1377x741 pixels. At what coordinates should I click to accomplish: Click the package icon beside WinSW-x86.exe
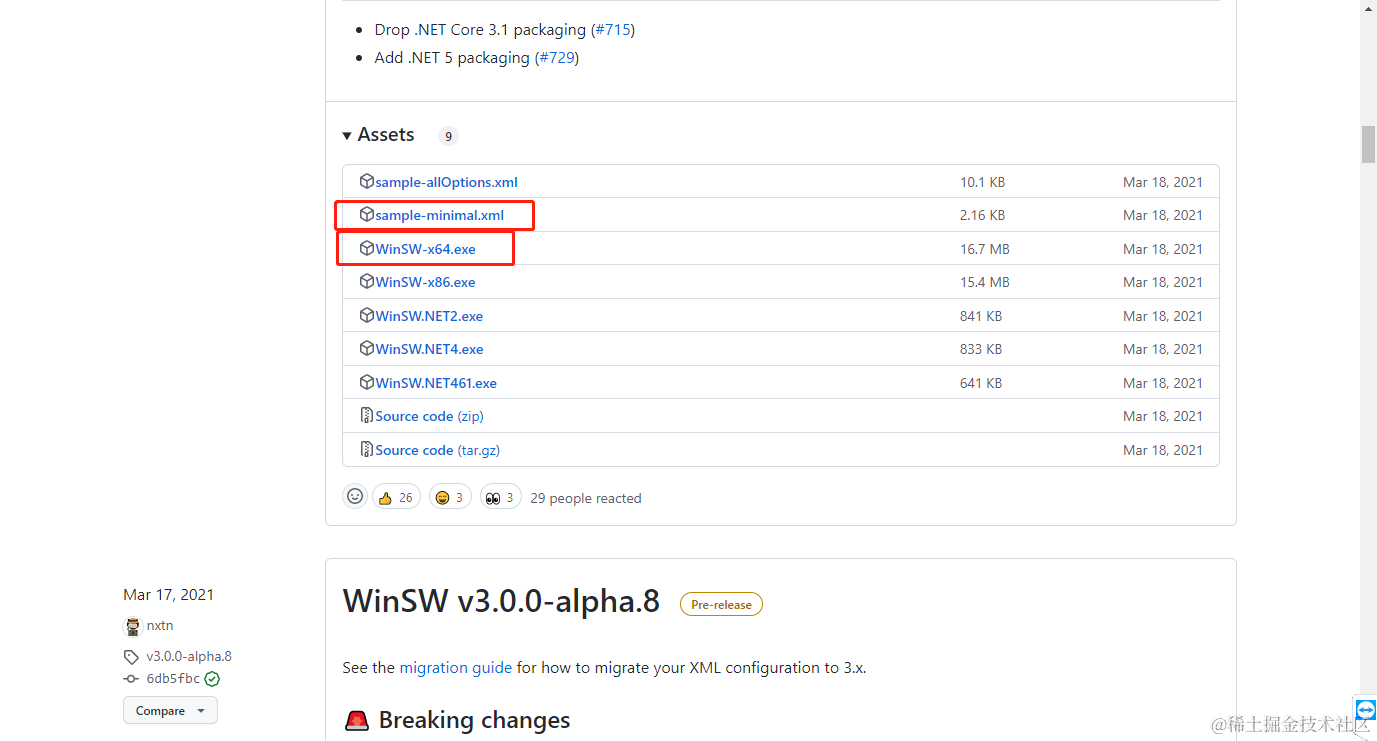pos(367,282)
